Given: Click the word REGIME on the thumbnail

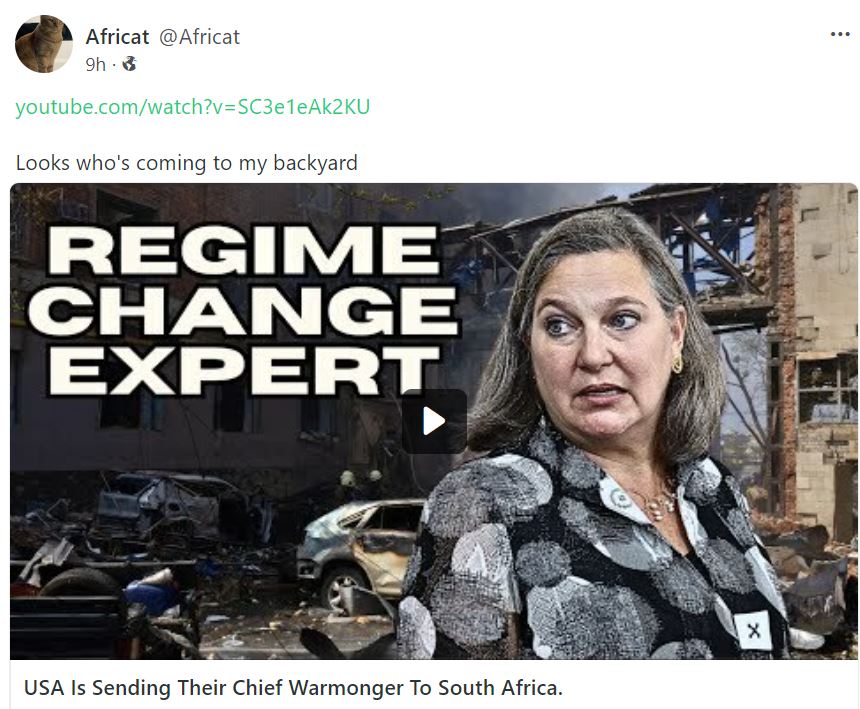Looking at the screenshot, I should tap(244, 250).
